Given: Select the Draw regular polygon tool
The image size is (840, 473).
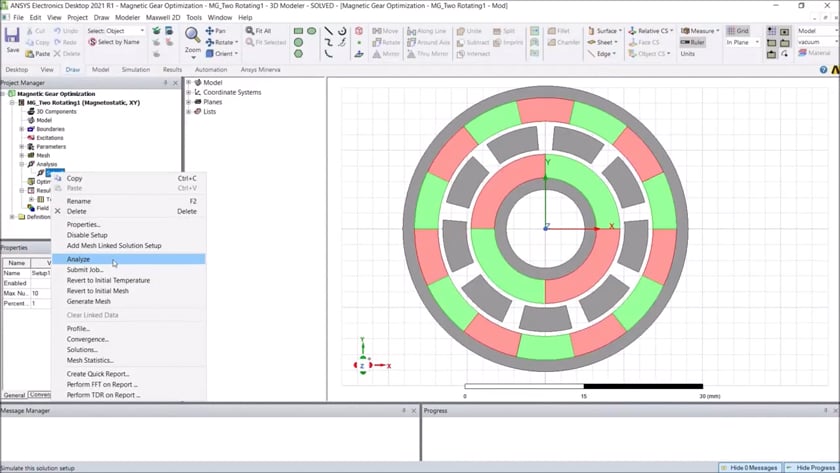Looking at the screenshot, I should pyautogui.click(x=298, y=54).
